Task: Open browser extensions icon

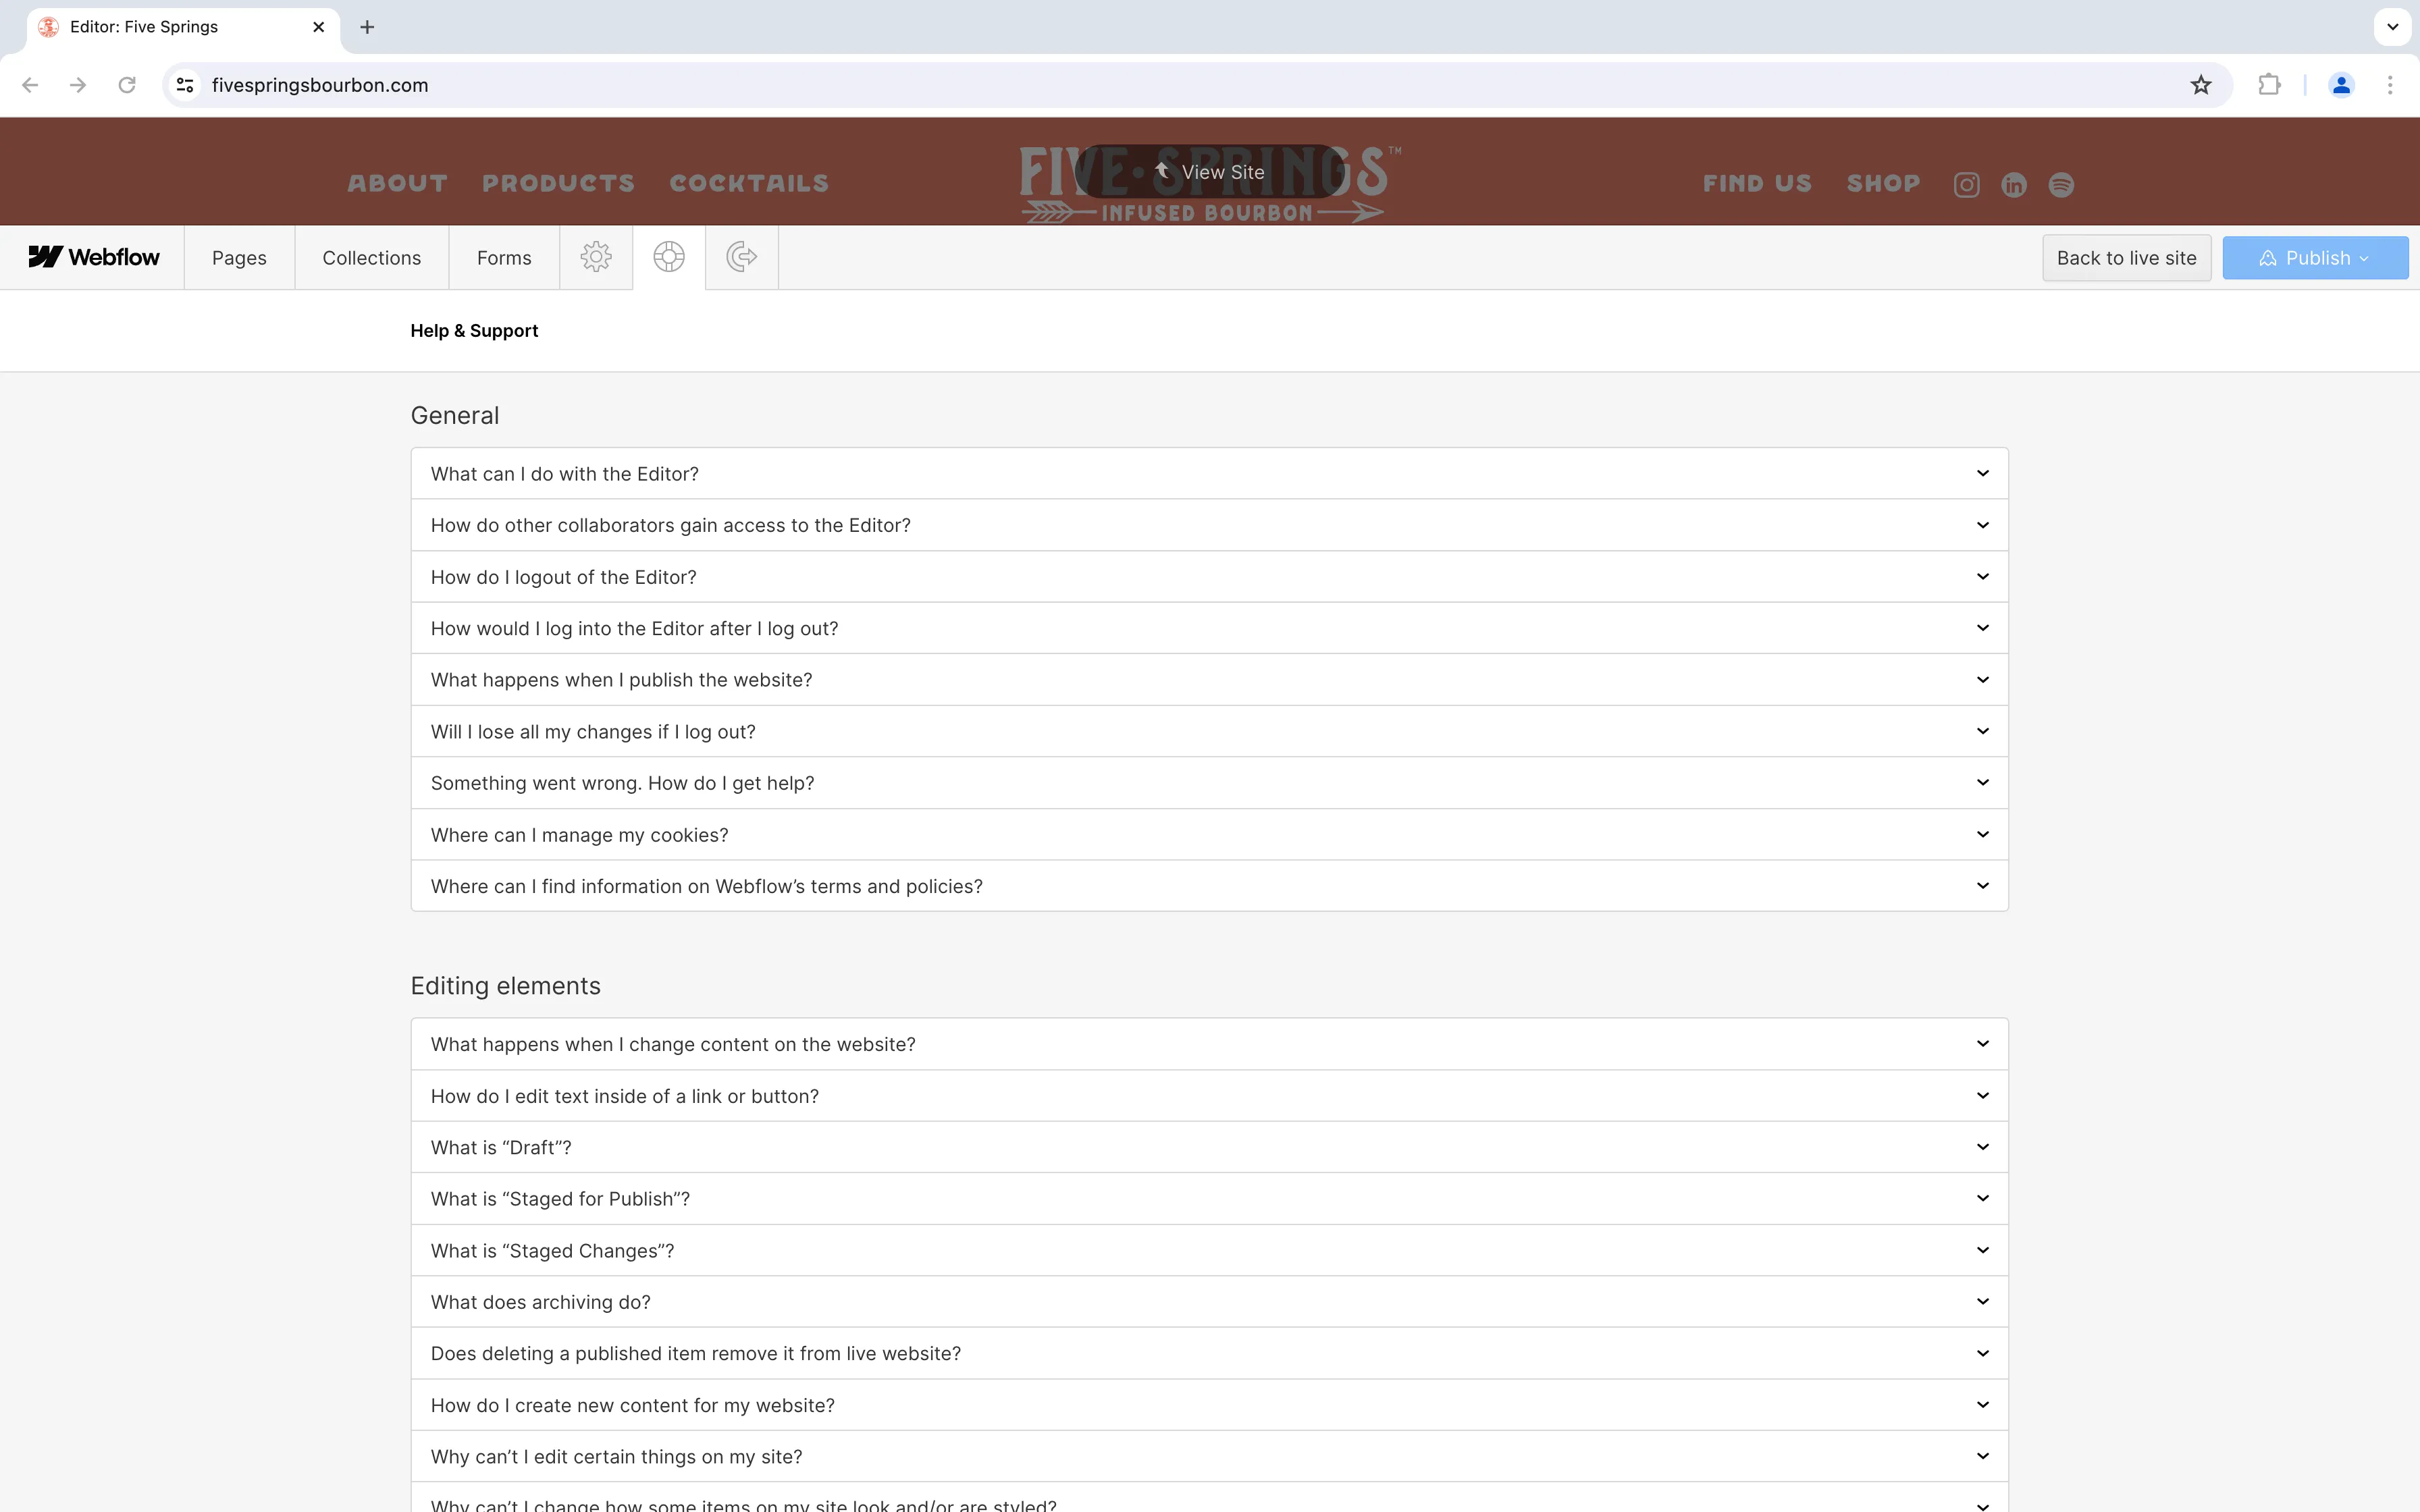Action: [2269, 85]
